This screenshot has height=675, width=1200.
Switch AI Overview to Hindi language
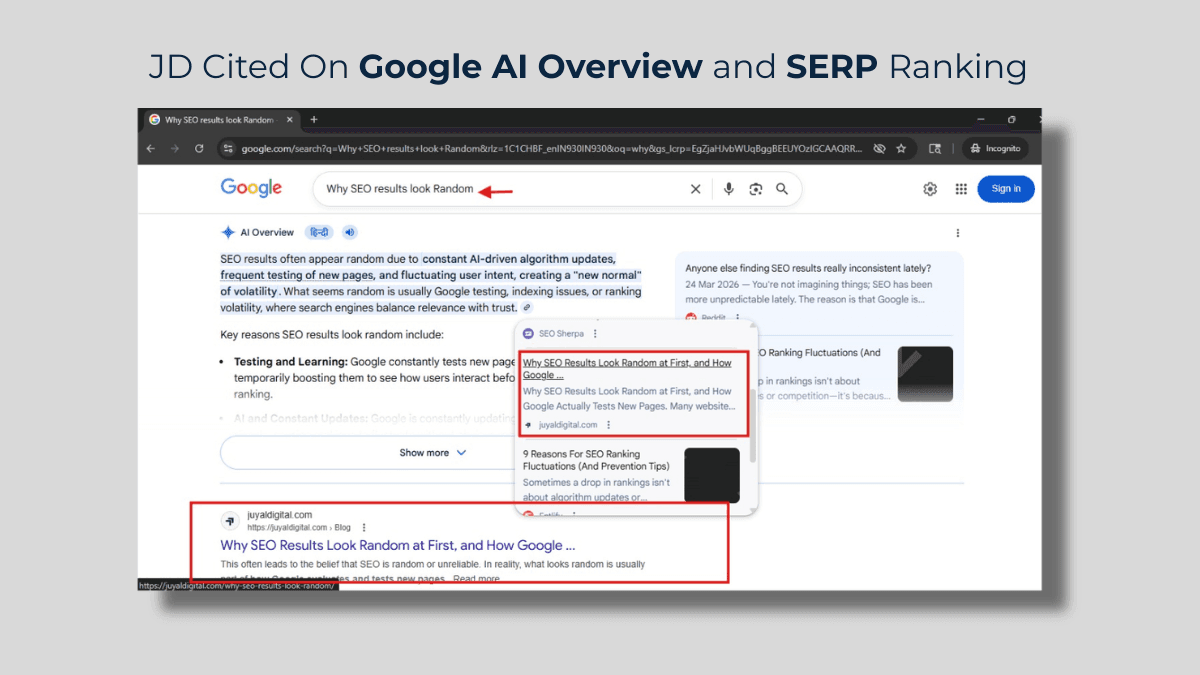point(319,232)
